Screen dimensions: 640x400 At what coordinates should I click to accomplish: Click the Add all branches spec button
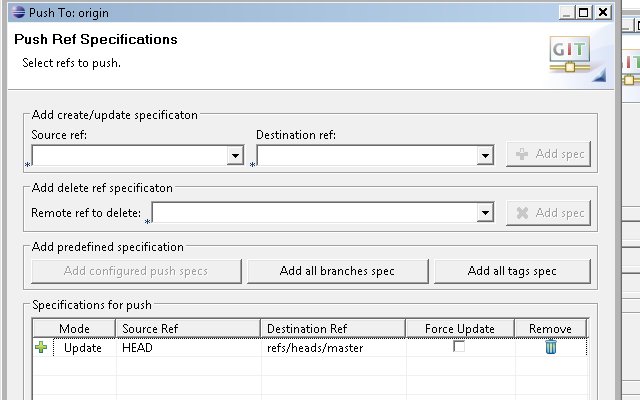338,271
